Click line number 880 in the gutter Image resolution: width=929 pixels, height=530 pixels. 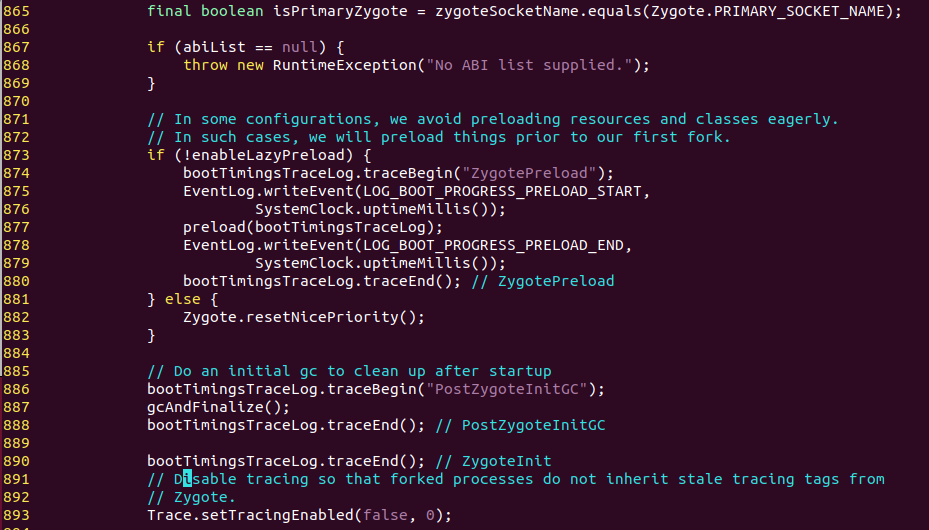point(17,281)
